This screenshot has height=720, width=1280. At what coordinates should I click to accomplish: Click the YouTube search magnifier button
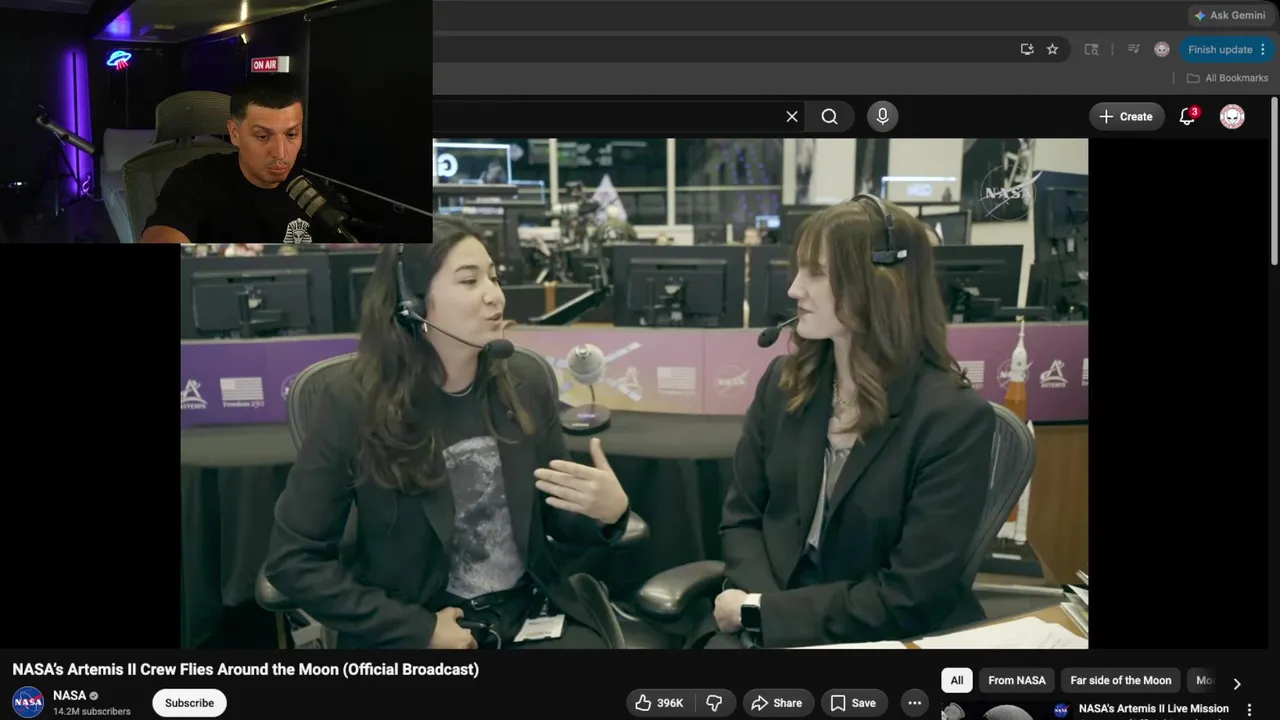(830, 117)
